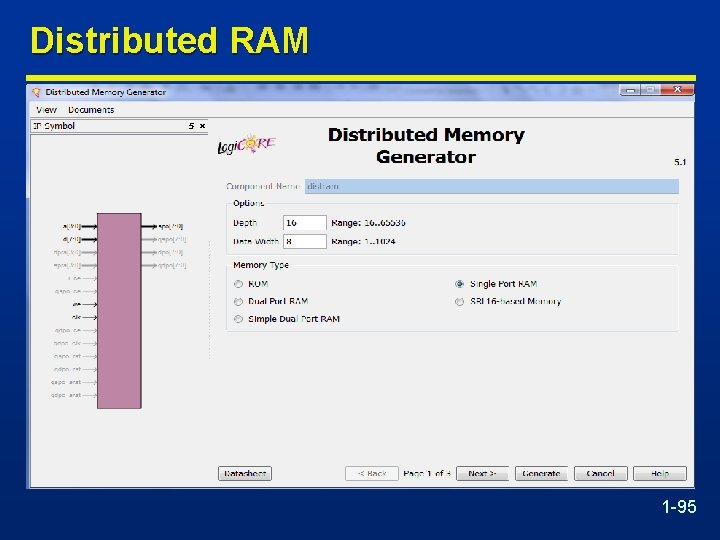This screenshot has width=720, height=540.
Task: Maximize the Distributed Memory Generator window
Action: point(650,90)
